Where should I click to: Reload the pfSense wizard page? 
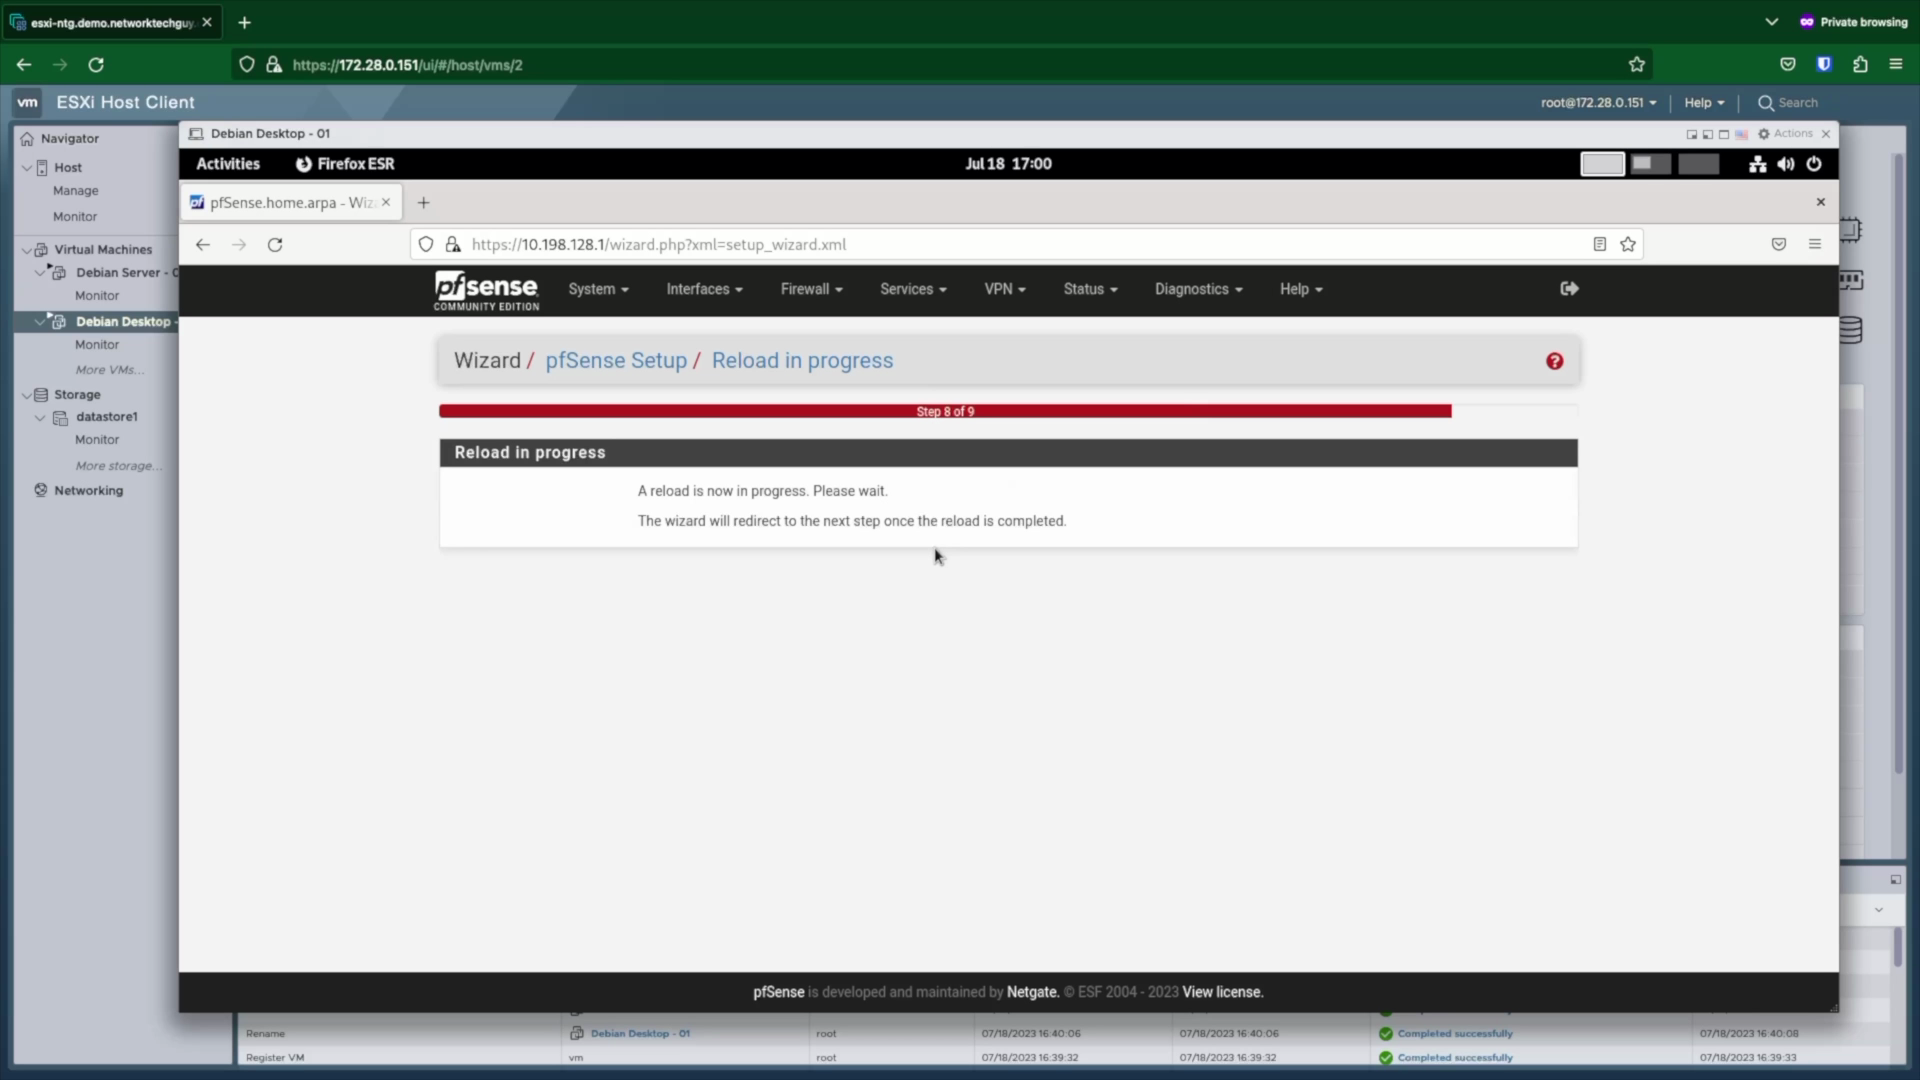[x=275, y=245]
